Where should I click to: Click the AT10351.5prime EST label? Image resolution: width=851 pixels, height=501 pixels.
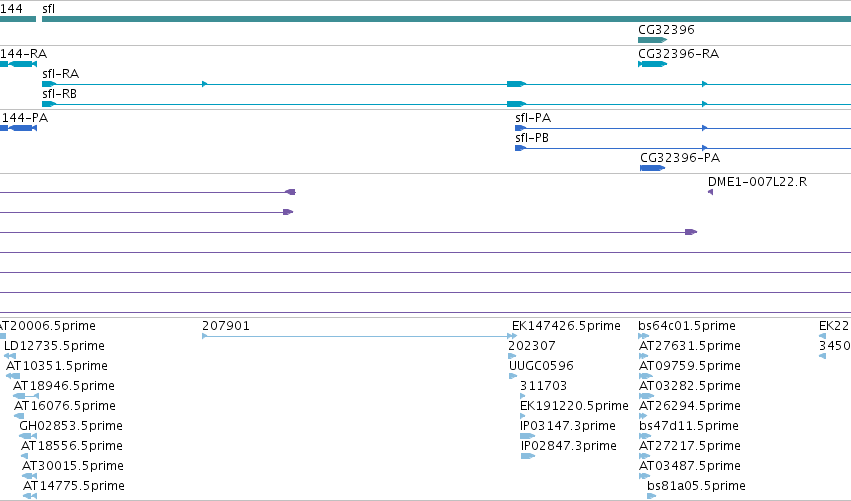point(57,366)
